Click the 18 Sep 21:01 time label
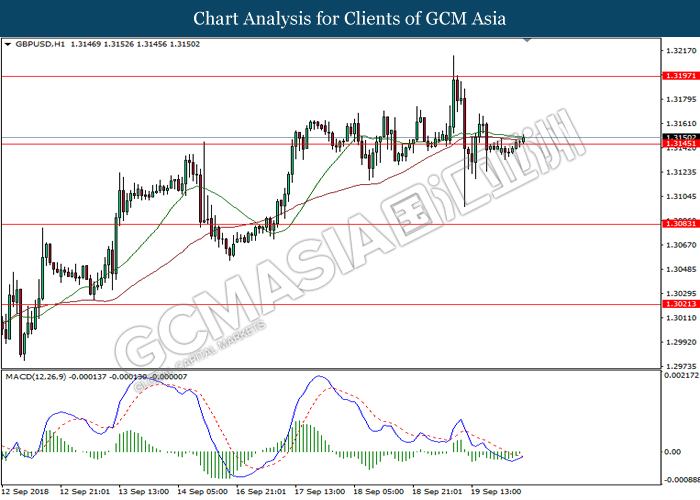Screen dimensions: 700x500 pyautogui.click(x=437, y=492)
